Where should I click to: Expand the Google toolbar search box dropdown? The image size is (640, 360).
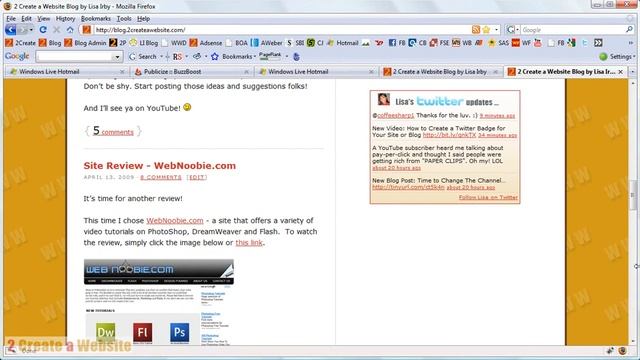117,57
